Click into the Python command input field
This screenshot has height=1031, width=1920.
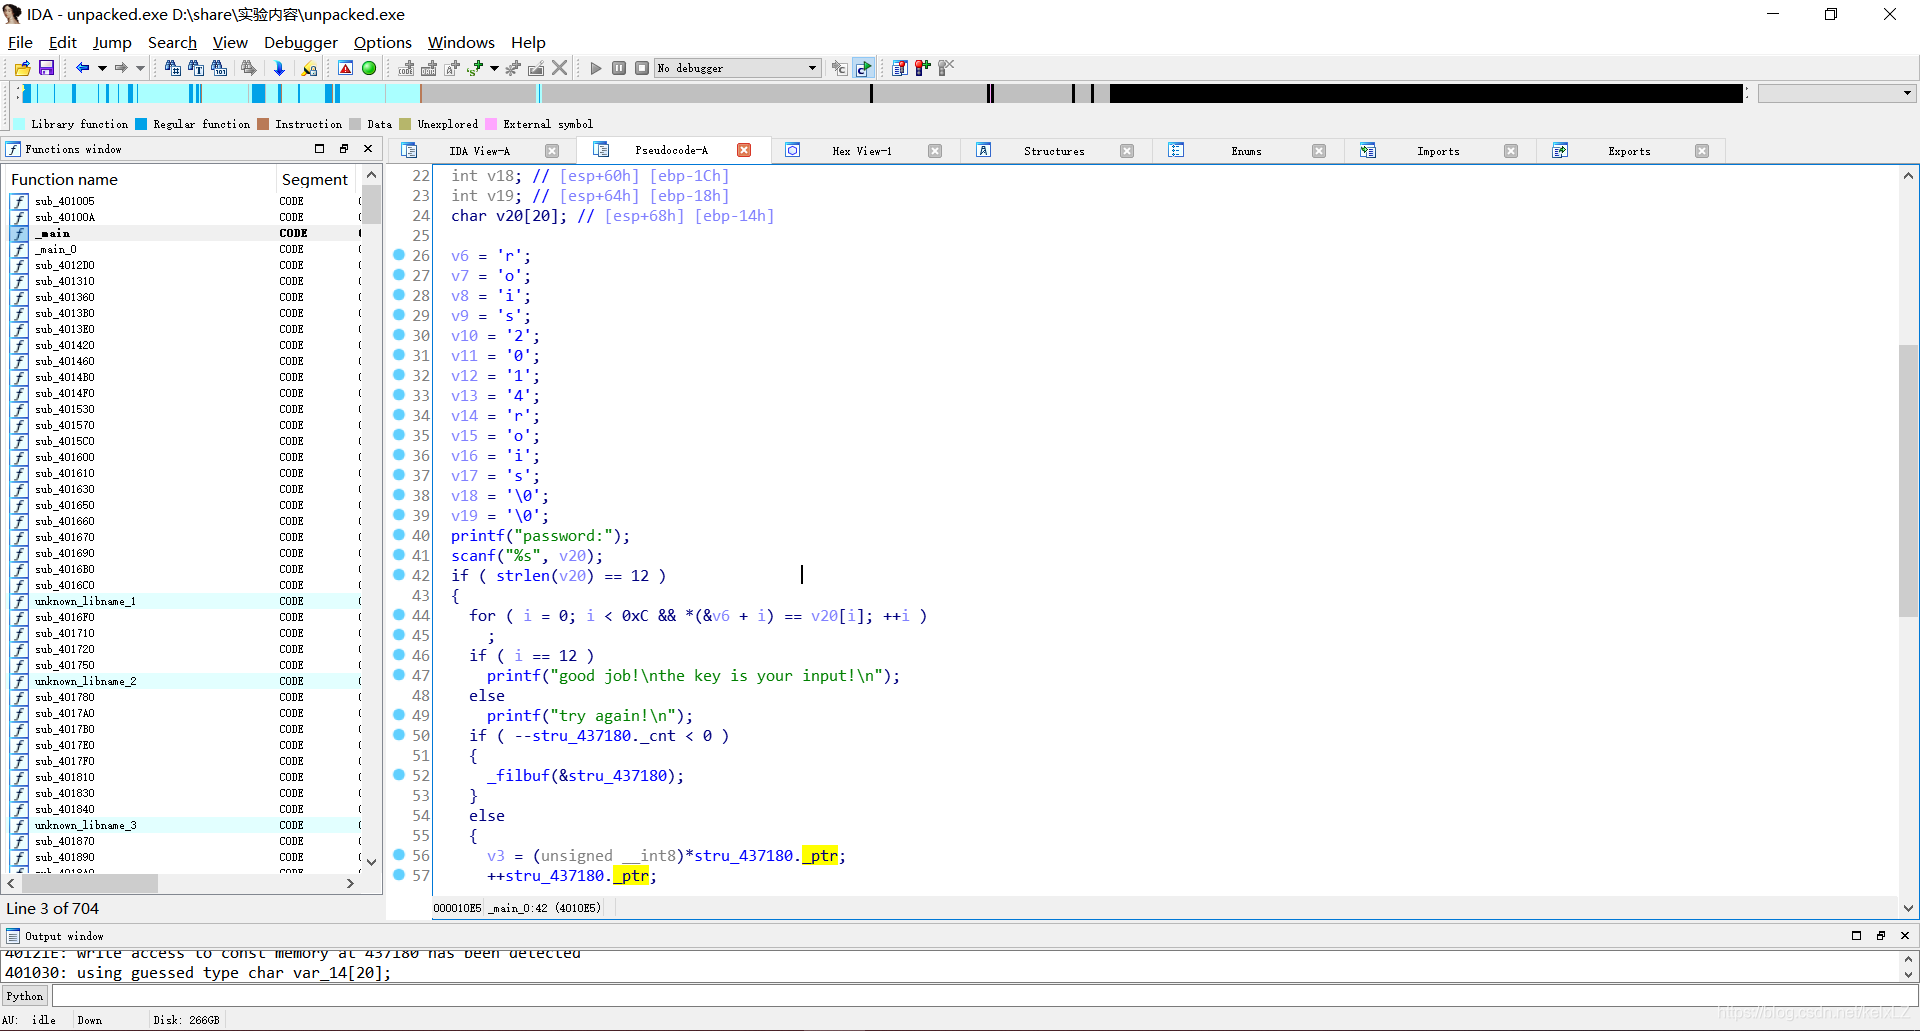pos(983,996)
